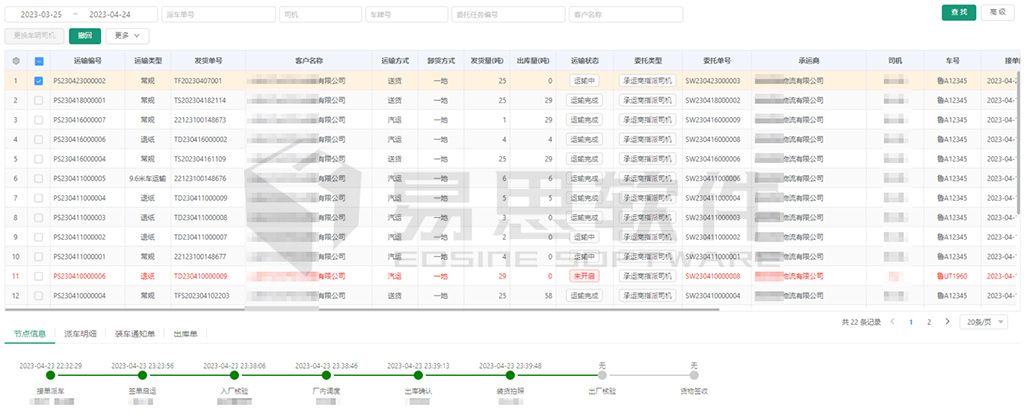
Task: Toggle the select-all checkbox in header
Action: pos(39,60)
